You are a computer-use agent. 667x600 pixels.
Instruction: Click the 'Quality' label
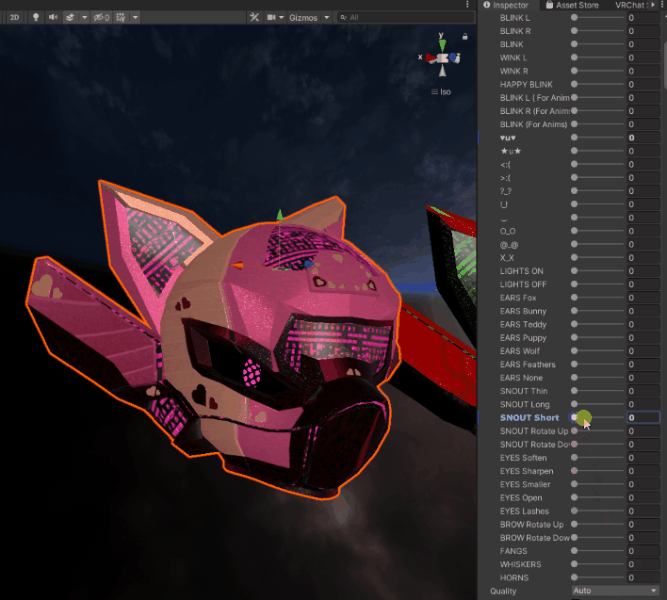[503, 591]
